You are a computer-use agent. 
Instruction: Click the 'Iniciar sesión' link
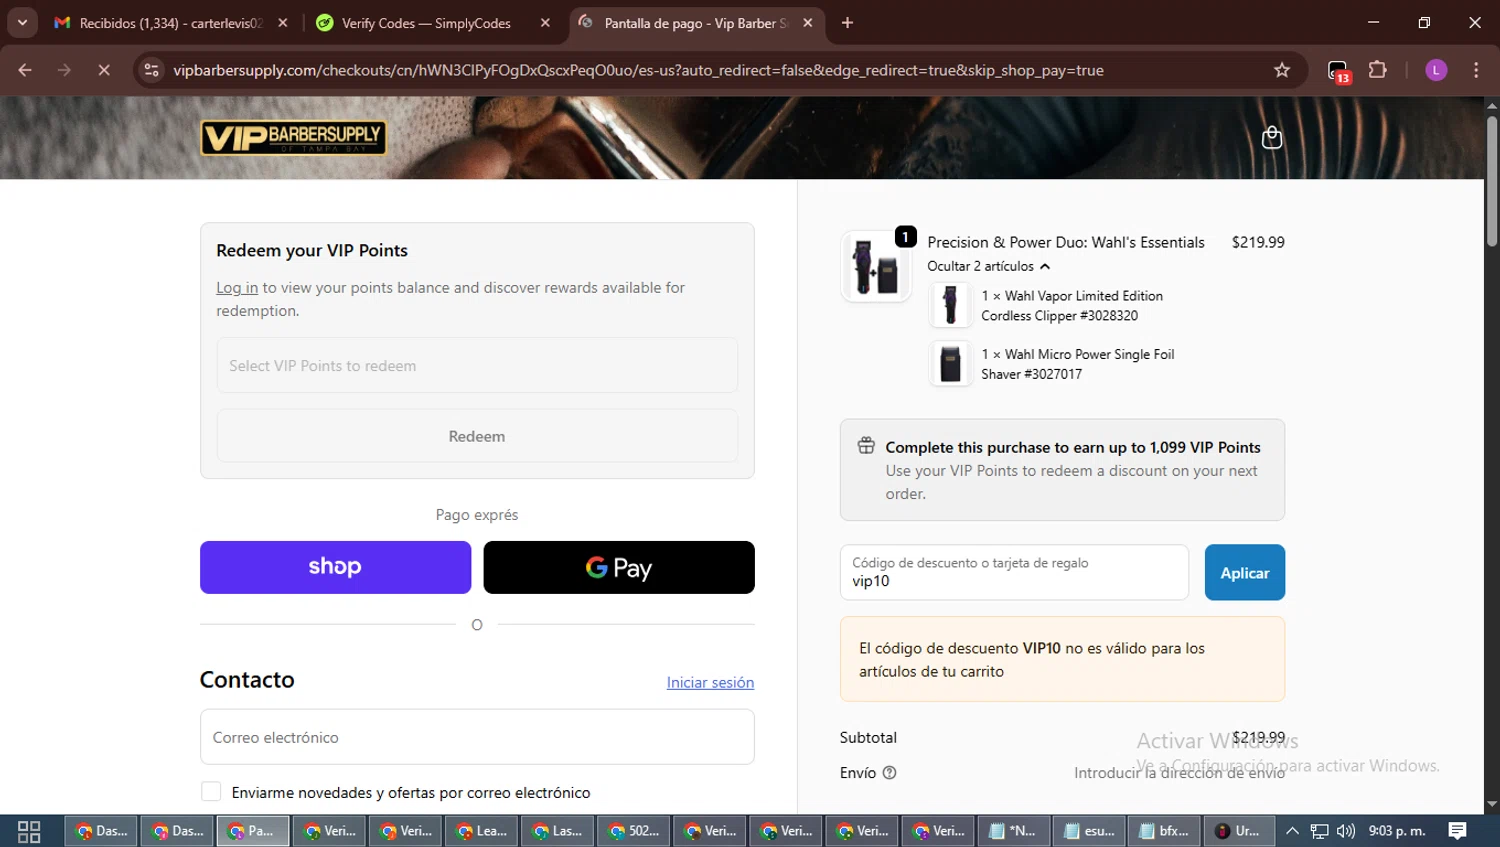pyautogui.click(x=710, y=682)
